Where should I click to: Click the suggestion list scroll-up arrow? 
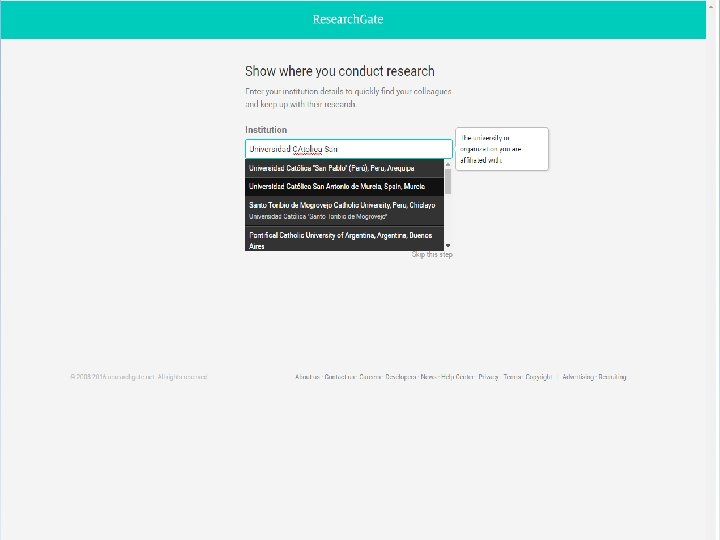[448, 164]
